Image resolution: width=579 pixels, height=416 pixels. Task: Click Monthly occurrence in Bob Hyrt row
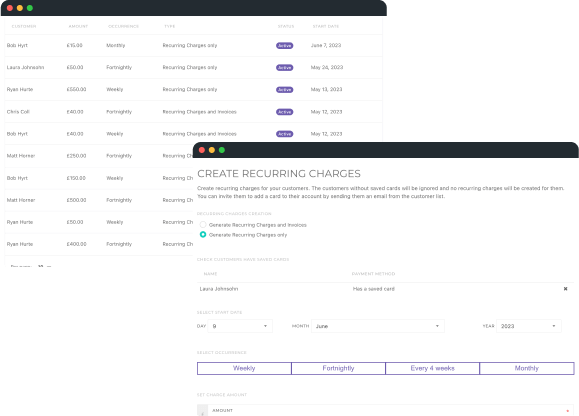click(116, 45)
